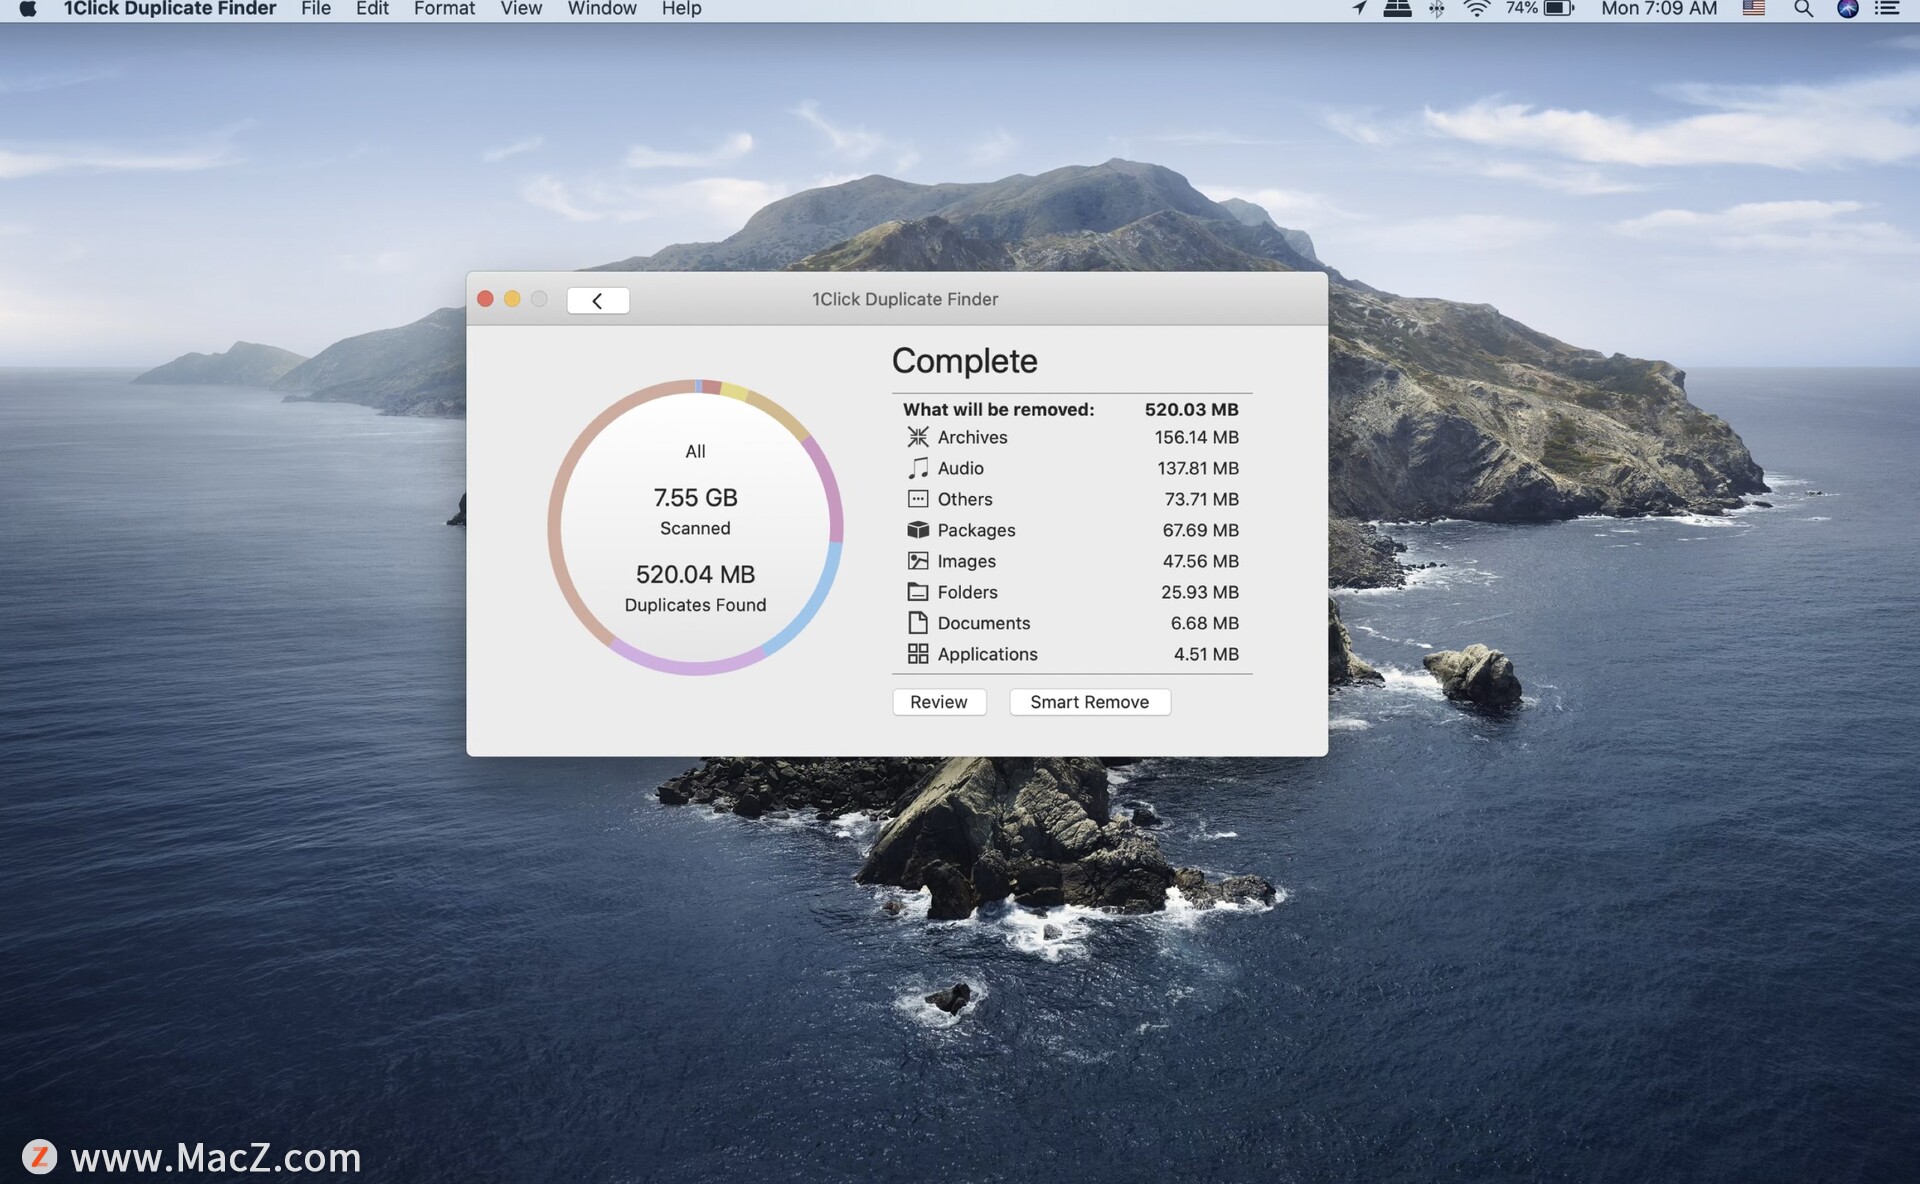Open the Window menu
Image resolution: width=1920 pixels, height=1184 pixels.
pos(602,9)
